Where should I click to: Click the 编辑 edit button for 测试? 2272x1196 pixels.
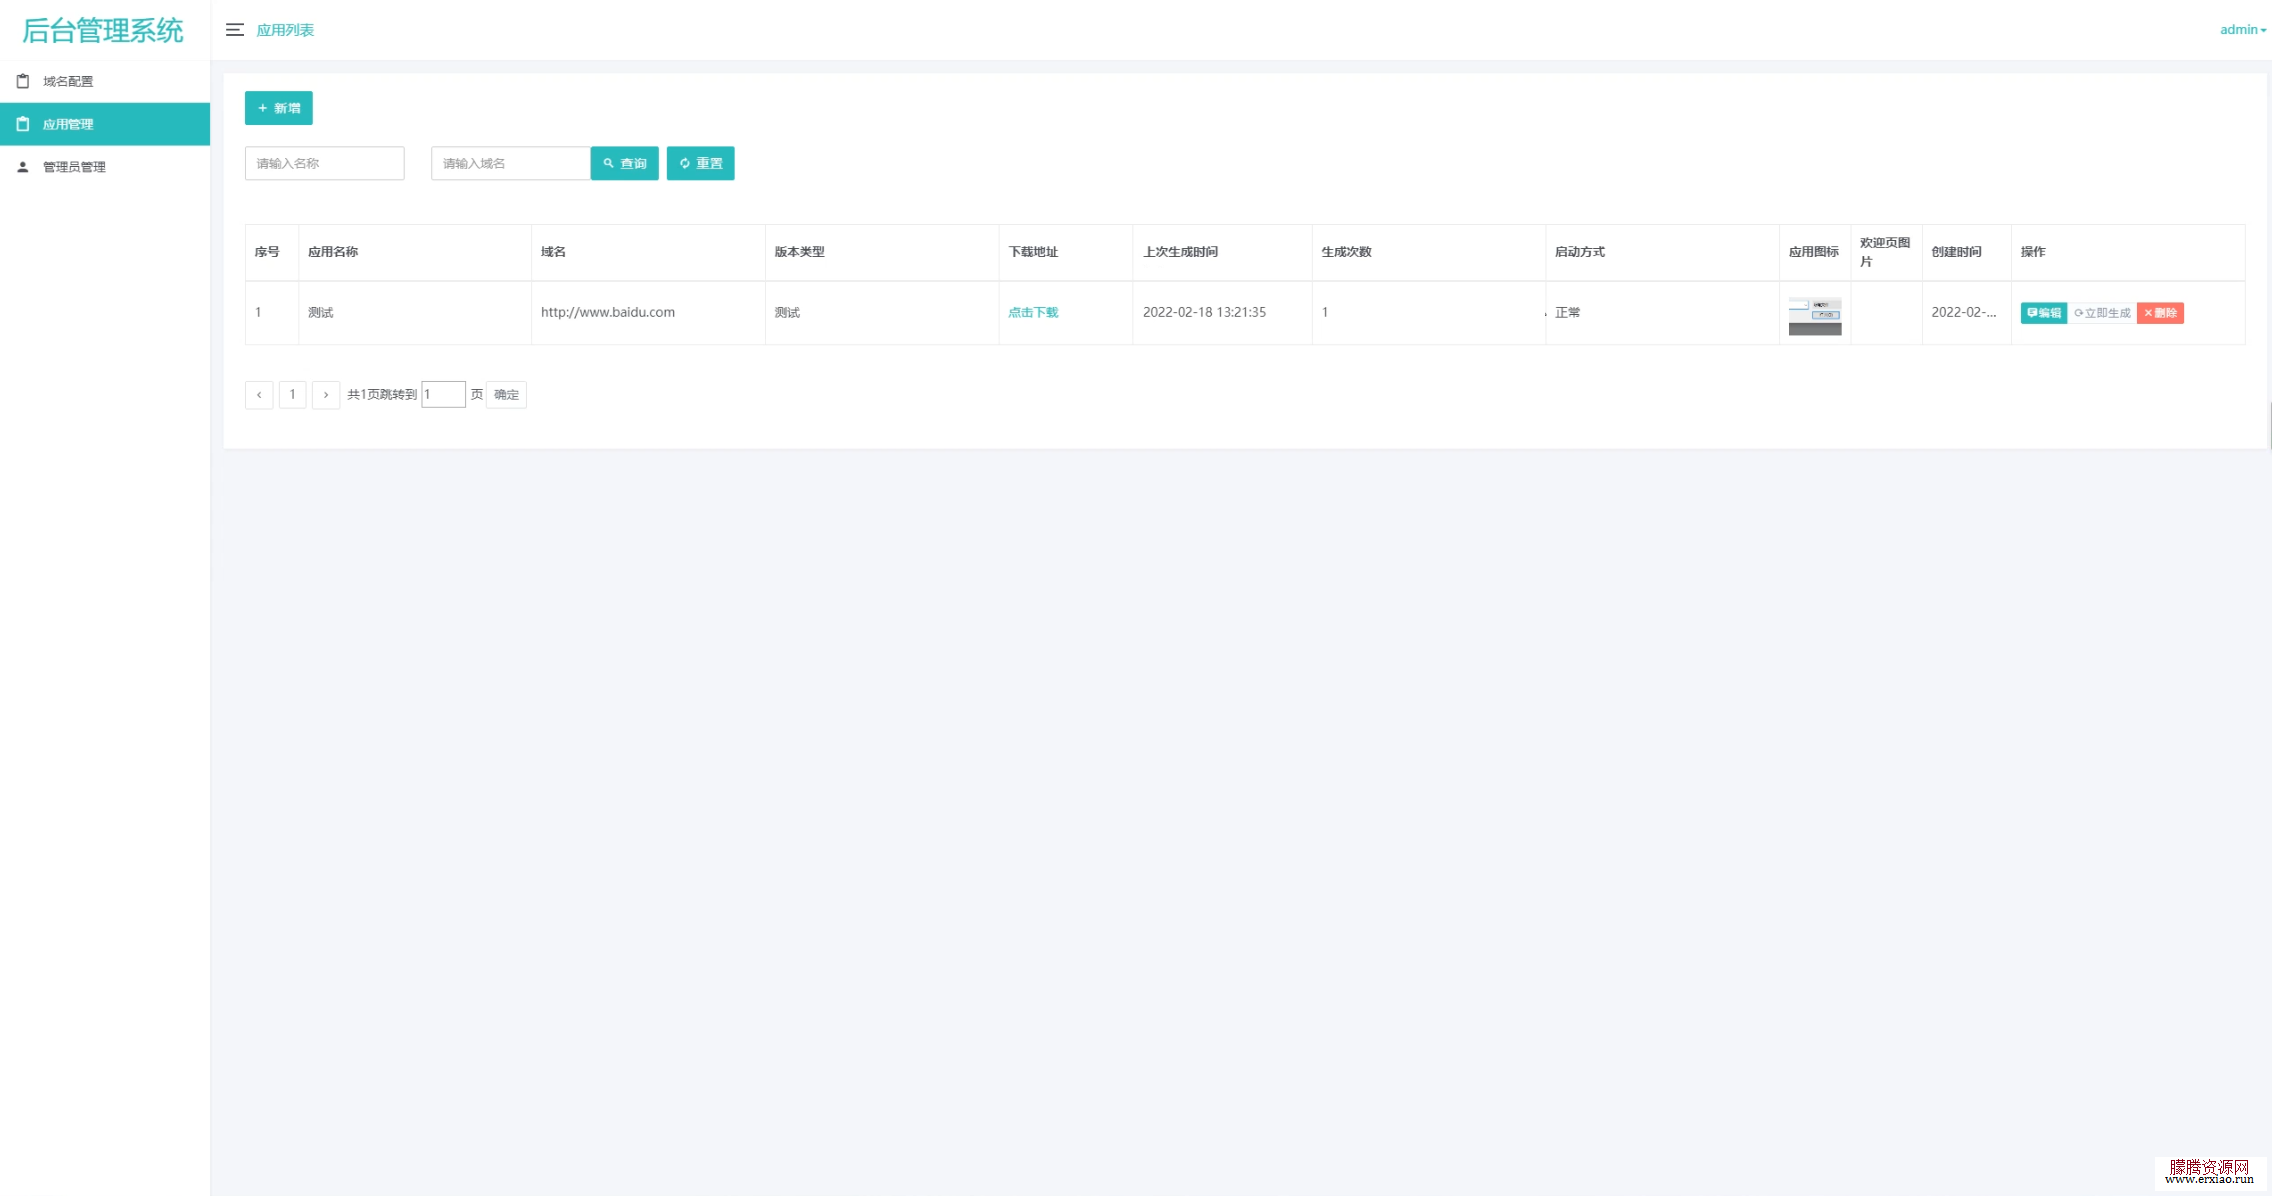[2044, 313]
